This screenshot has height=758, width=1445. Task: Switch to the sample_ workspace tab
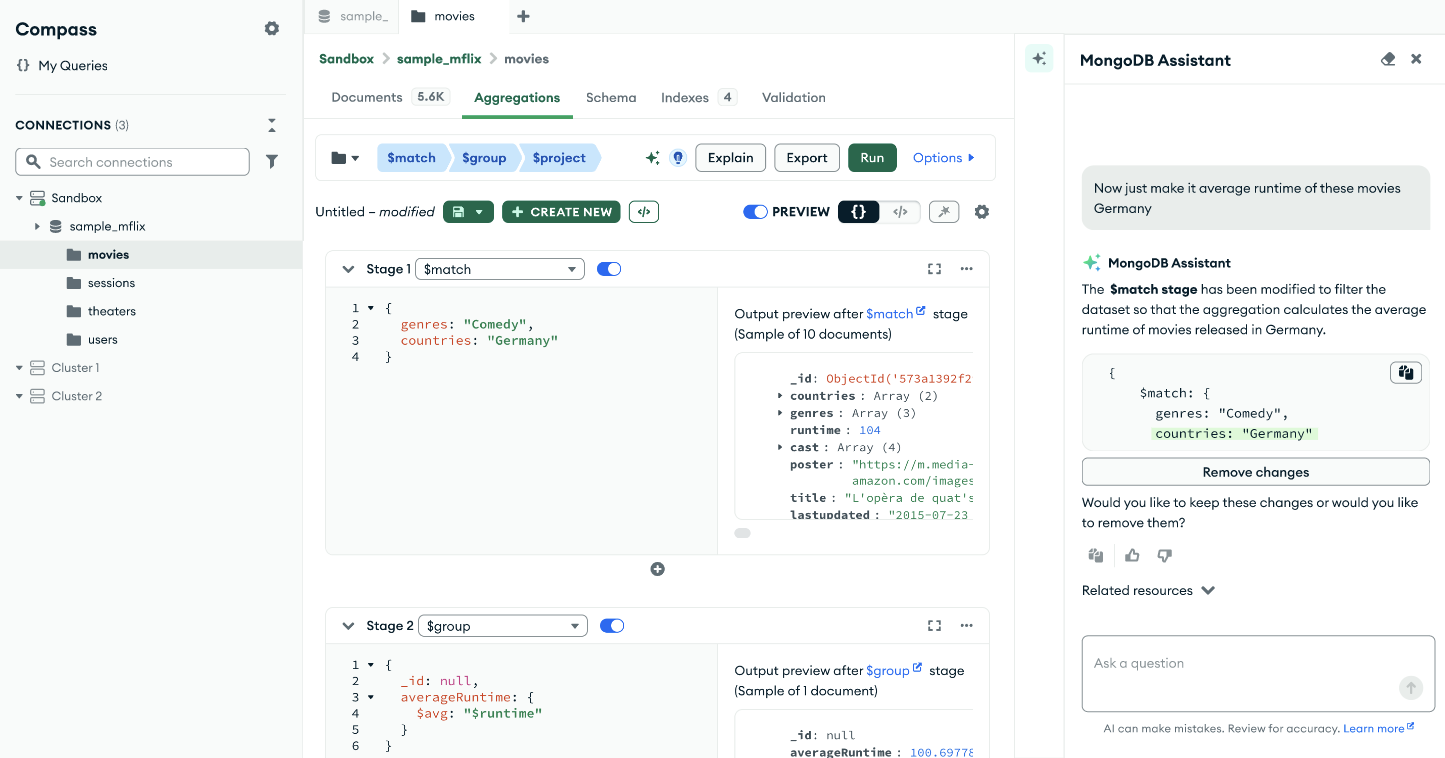pyautogui.click(x=353, y=16)
